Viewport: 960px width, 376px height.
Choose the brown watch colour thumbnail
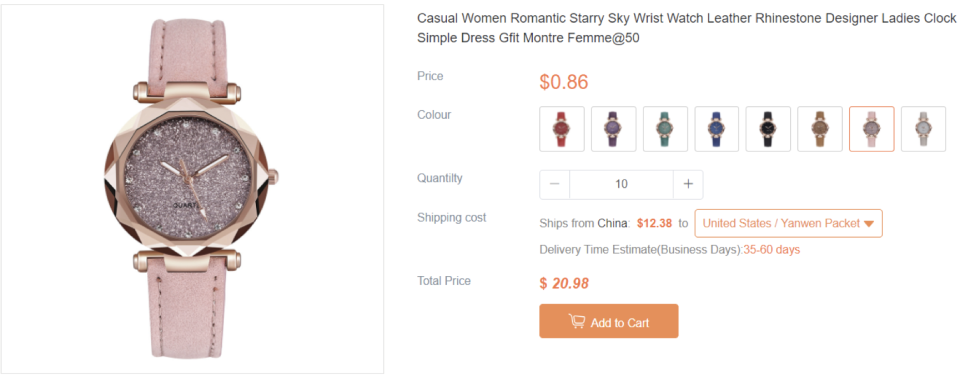(820, 129)
